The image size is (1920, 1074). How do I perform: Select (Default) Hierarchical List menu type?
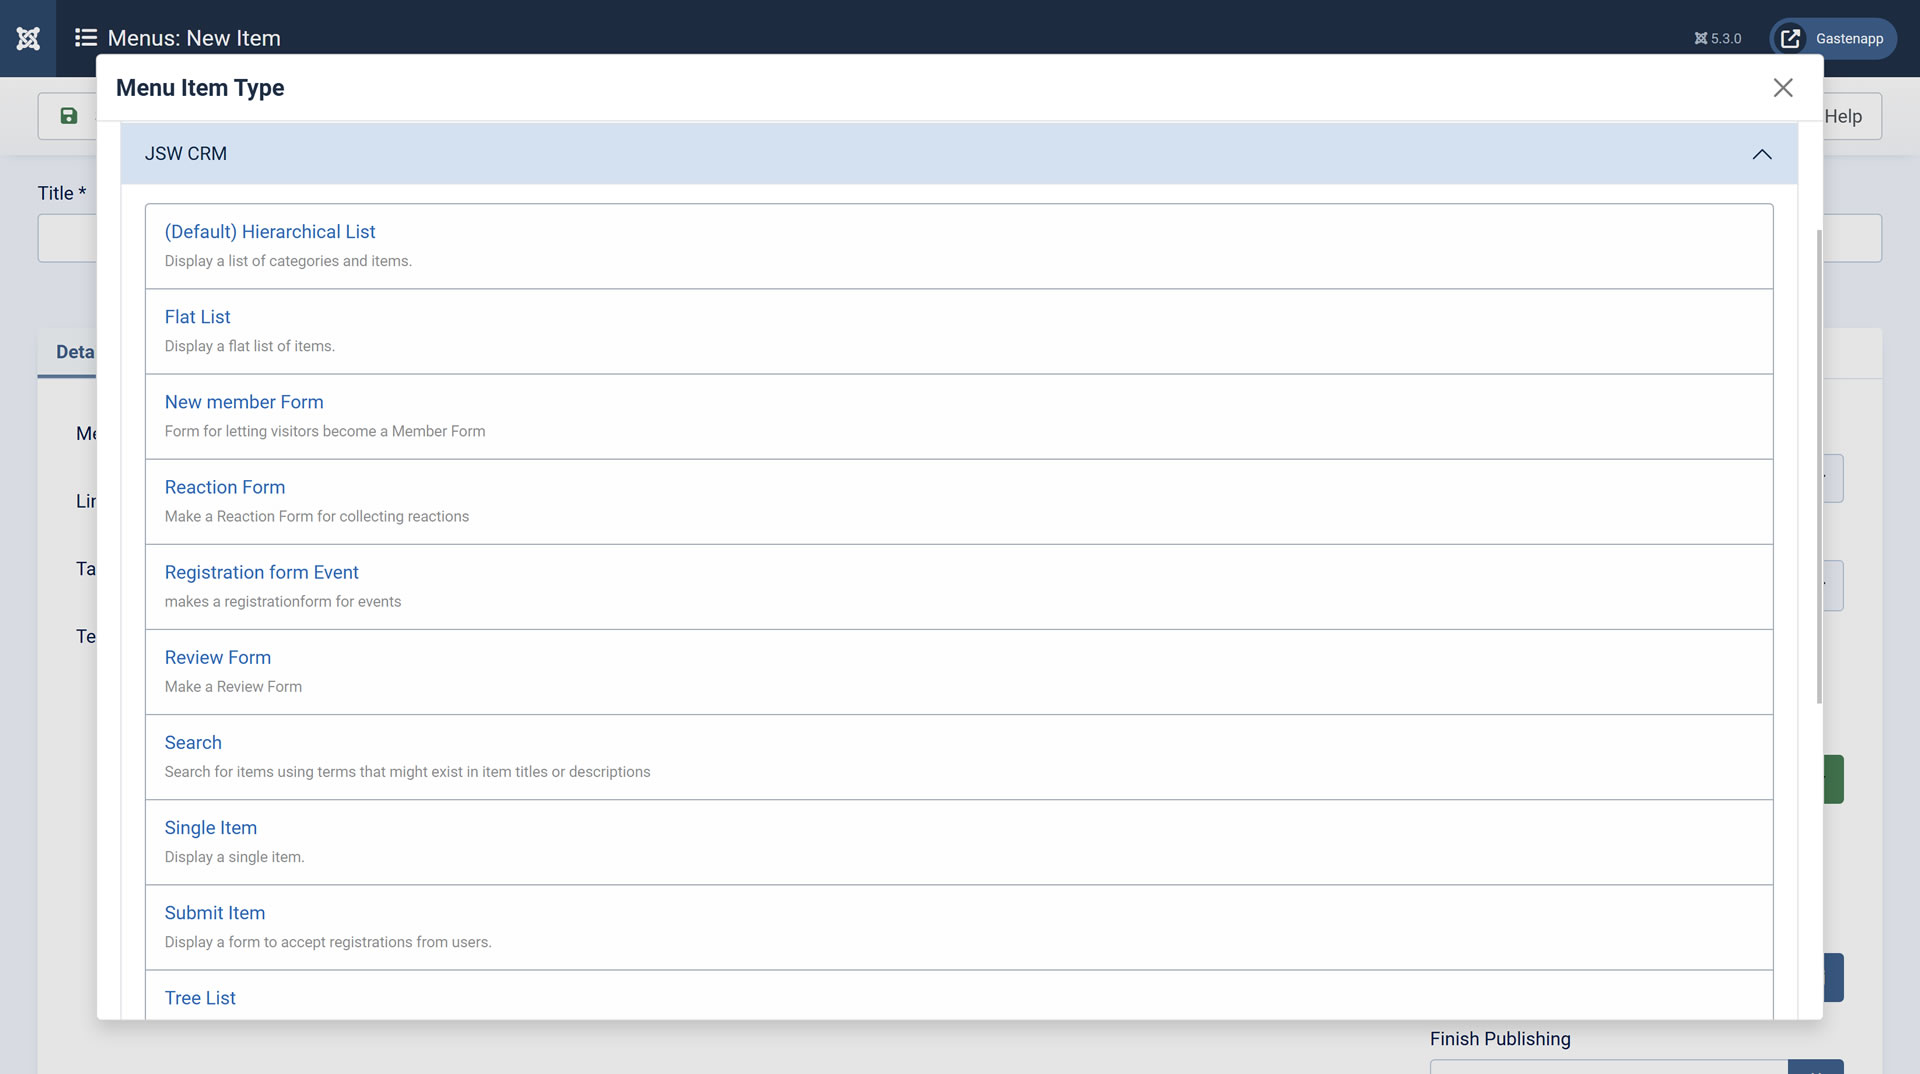point(270,232)
